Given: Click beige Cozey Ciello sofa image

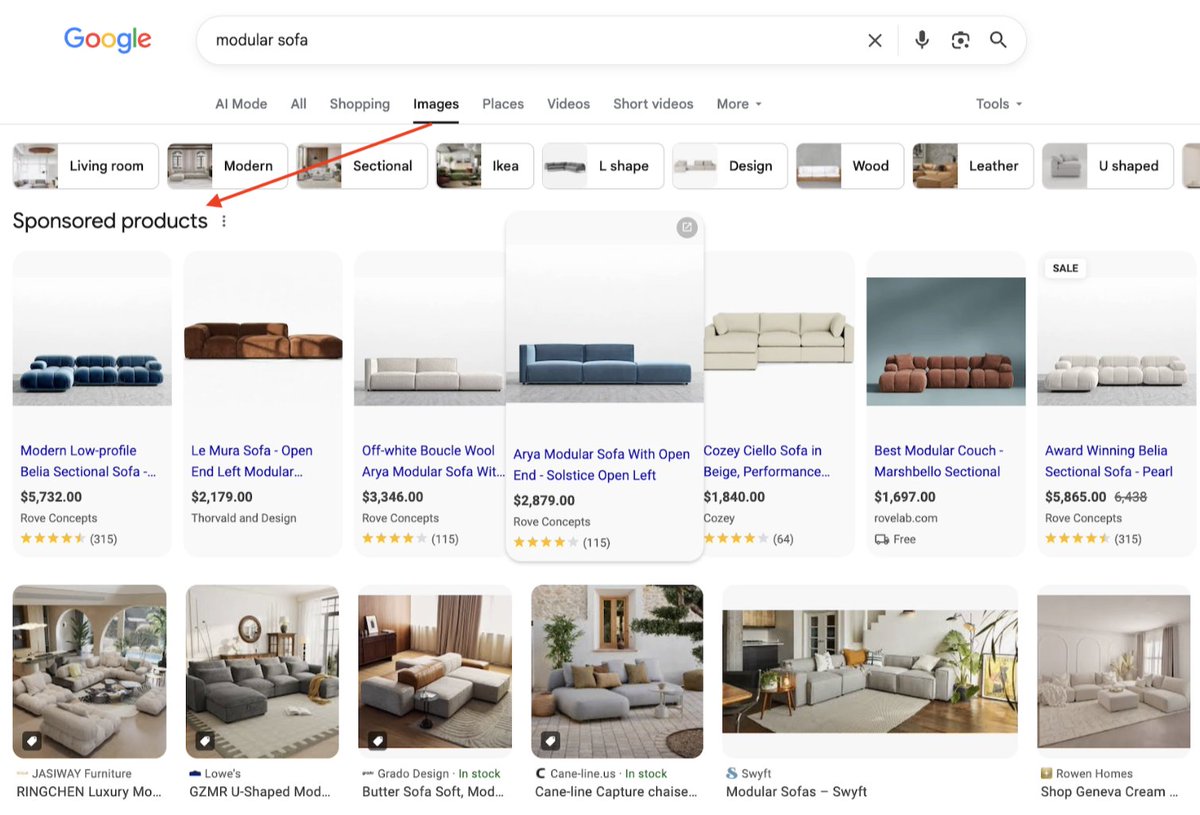Looking at the screenshot, I should (x=779, y=341).
